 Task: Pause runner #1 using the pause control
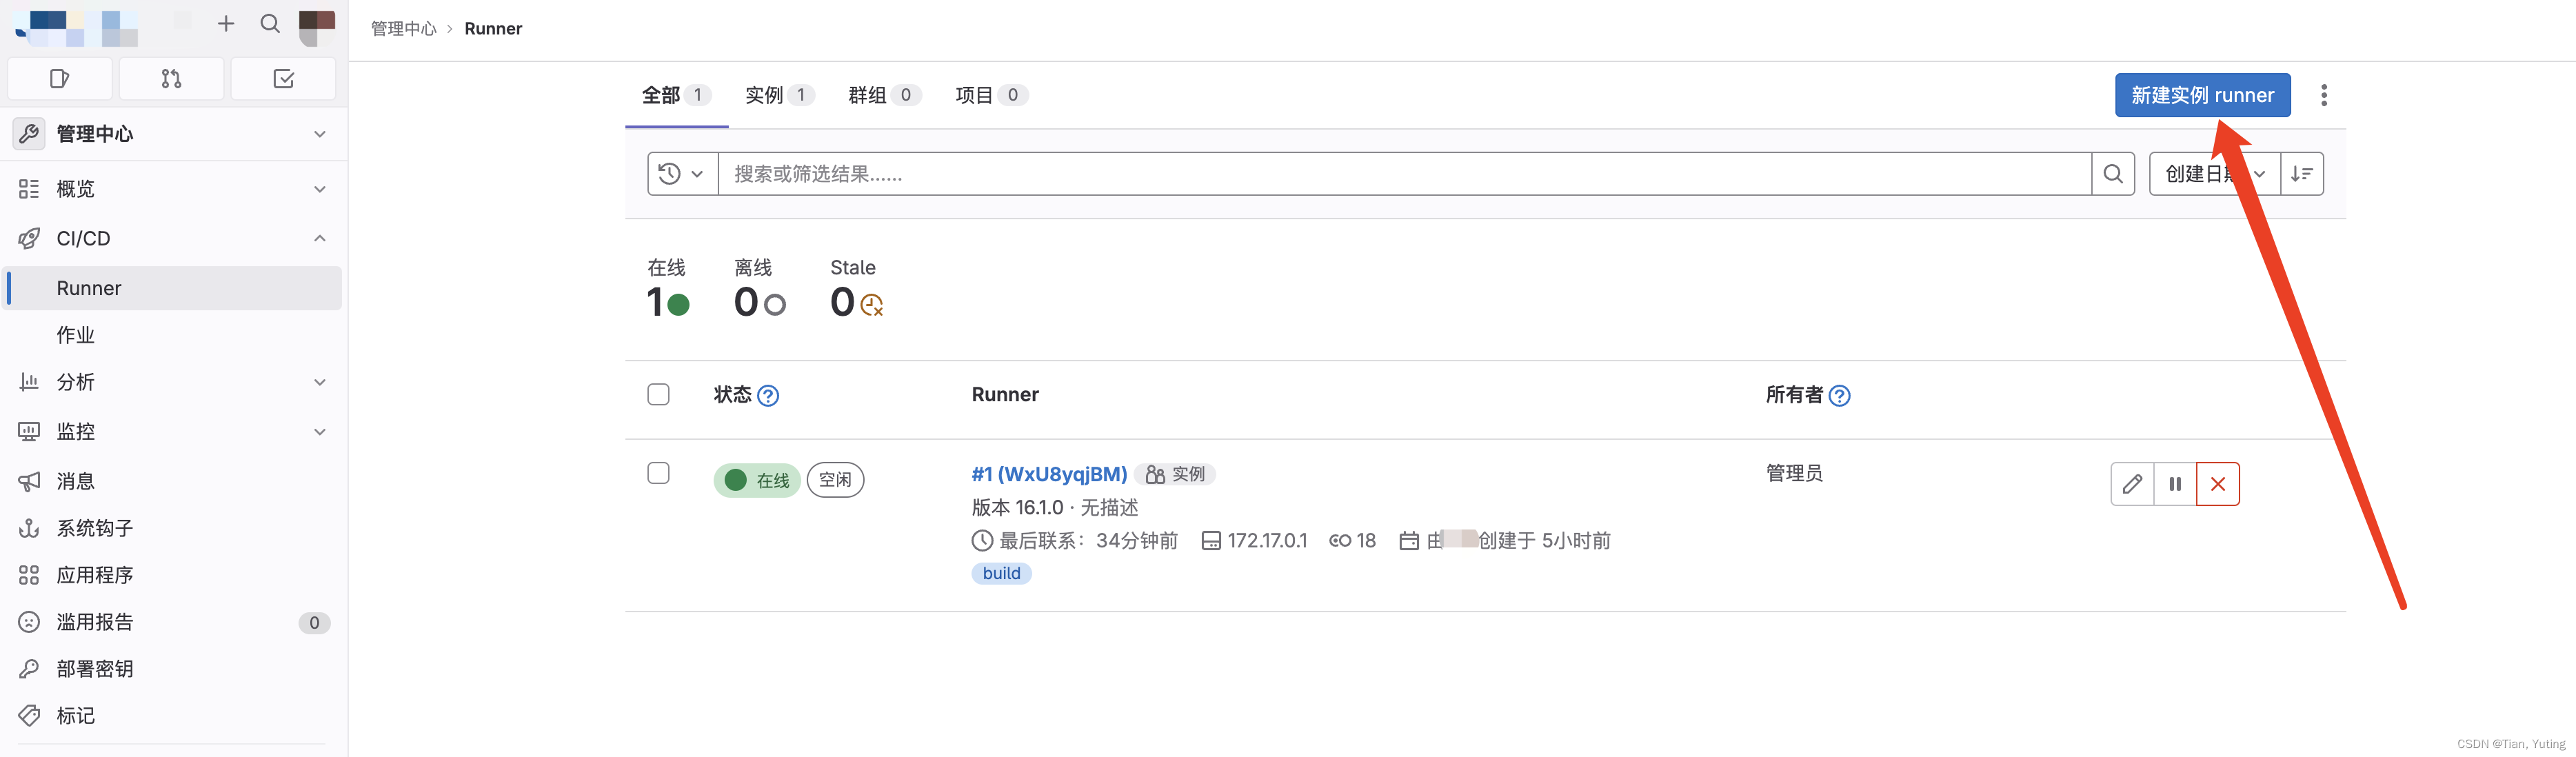pyautogui.click(x=2175, y=483)
